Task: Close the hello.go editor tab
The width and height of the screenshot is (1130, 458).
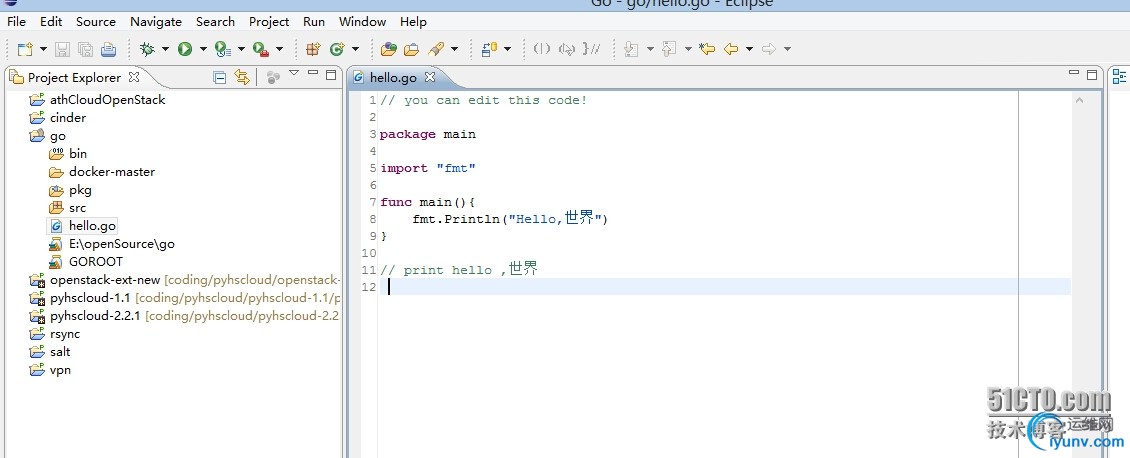Action: click(x=430, y=76)
